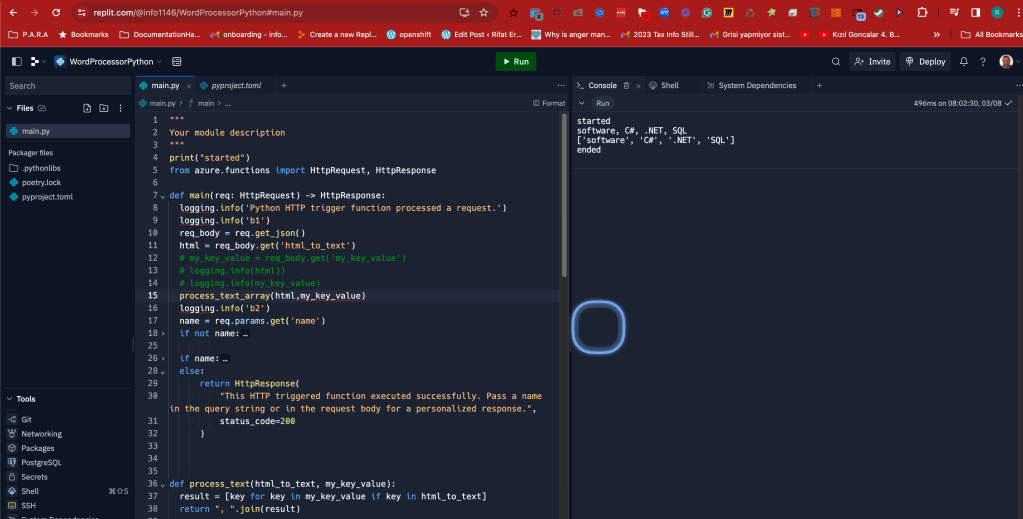The width and height of the screenshot is (1023, 519).
Task: Open the browser extensions puzzle icon
Action: pos(922,12)
